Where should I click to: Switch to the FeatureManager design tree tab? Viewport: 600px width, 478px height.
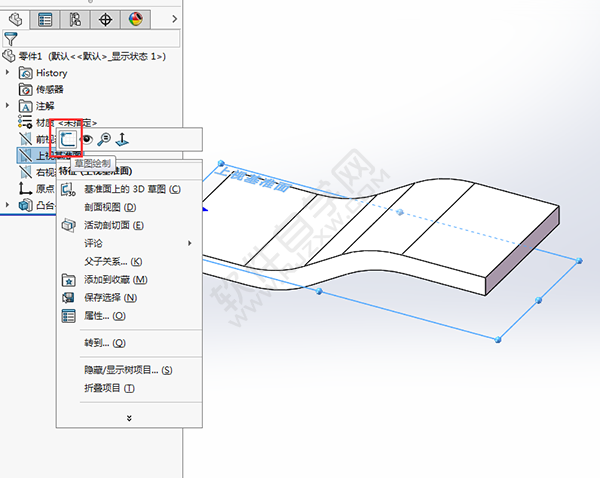(x=15, y=18)
